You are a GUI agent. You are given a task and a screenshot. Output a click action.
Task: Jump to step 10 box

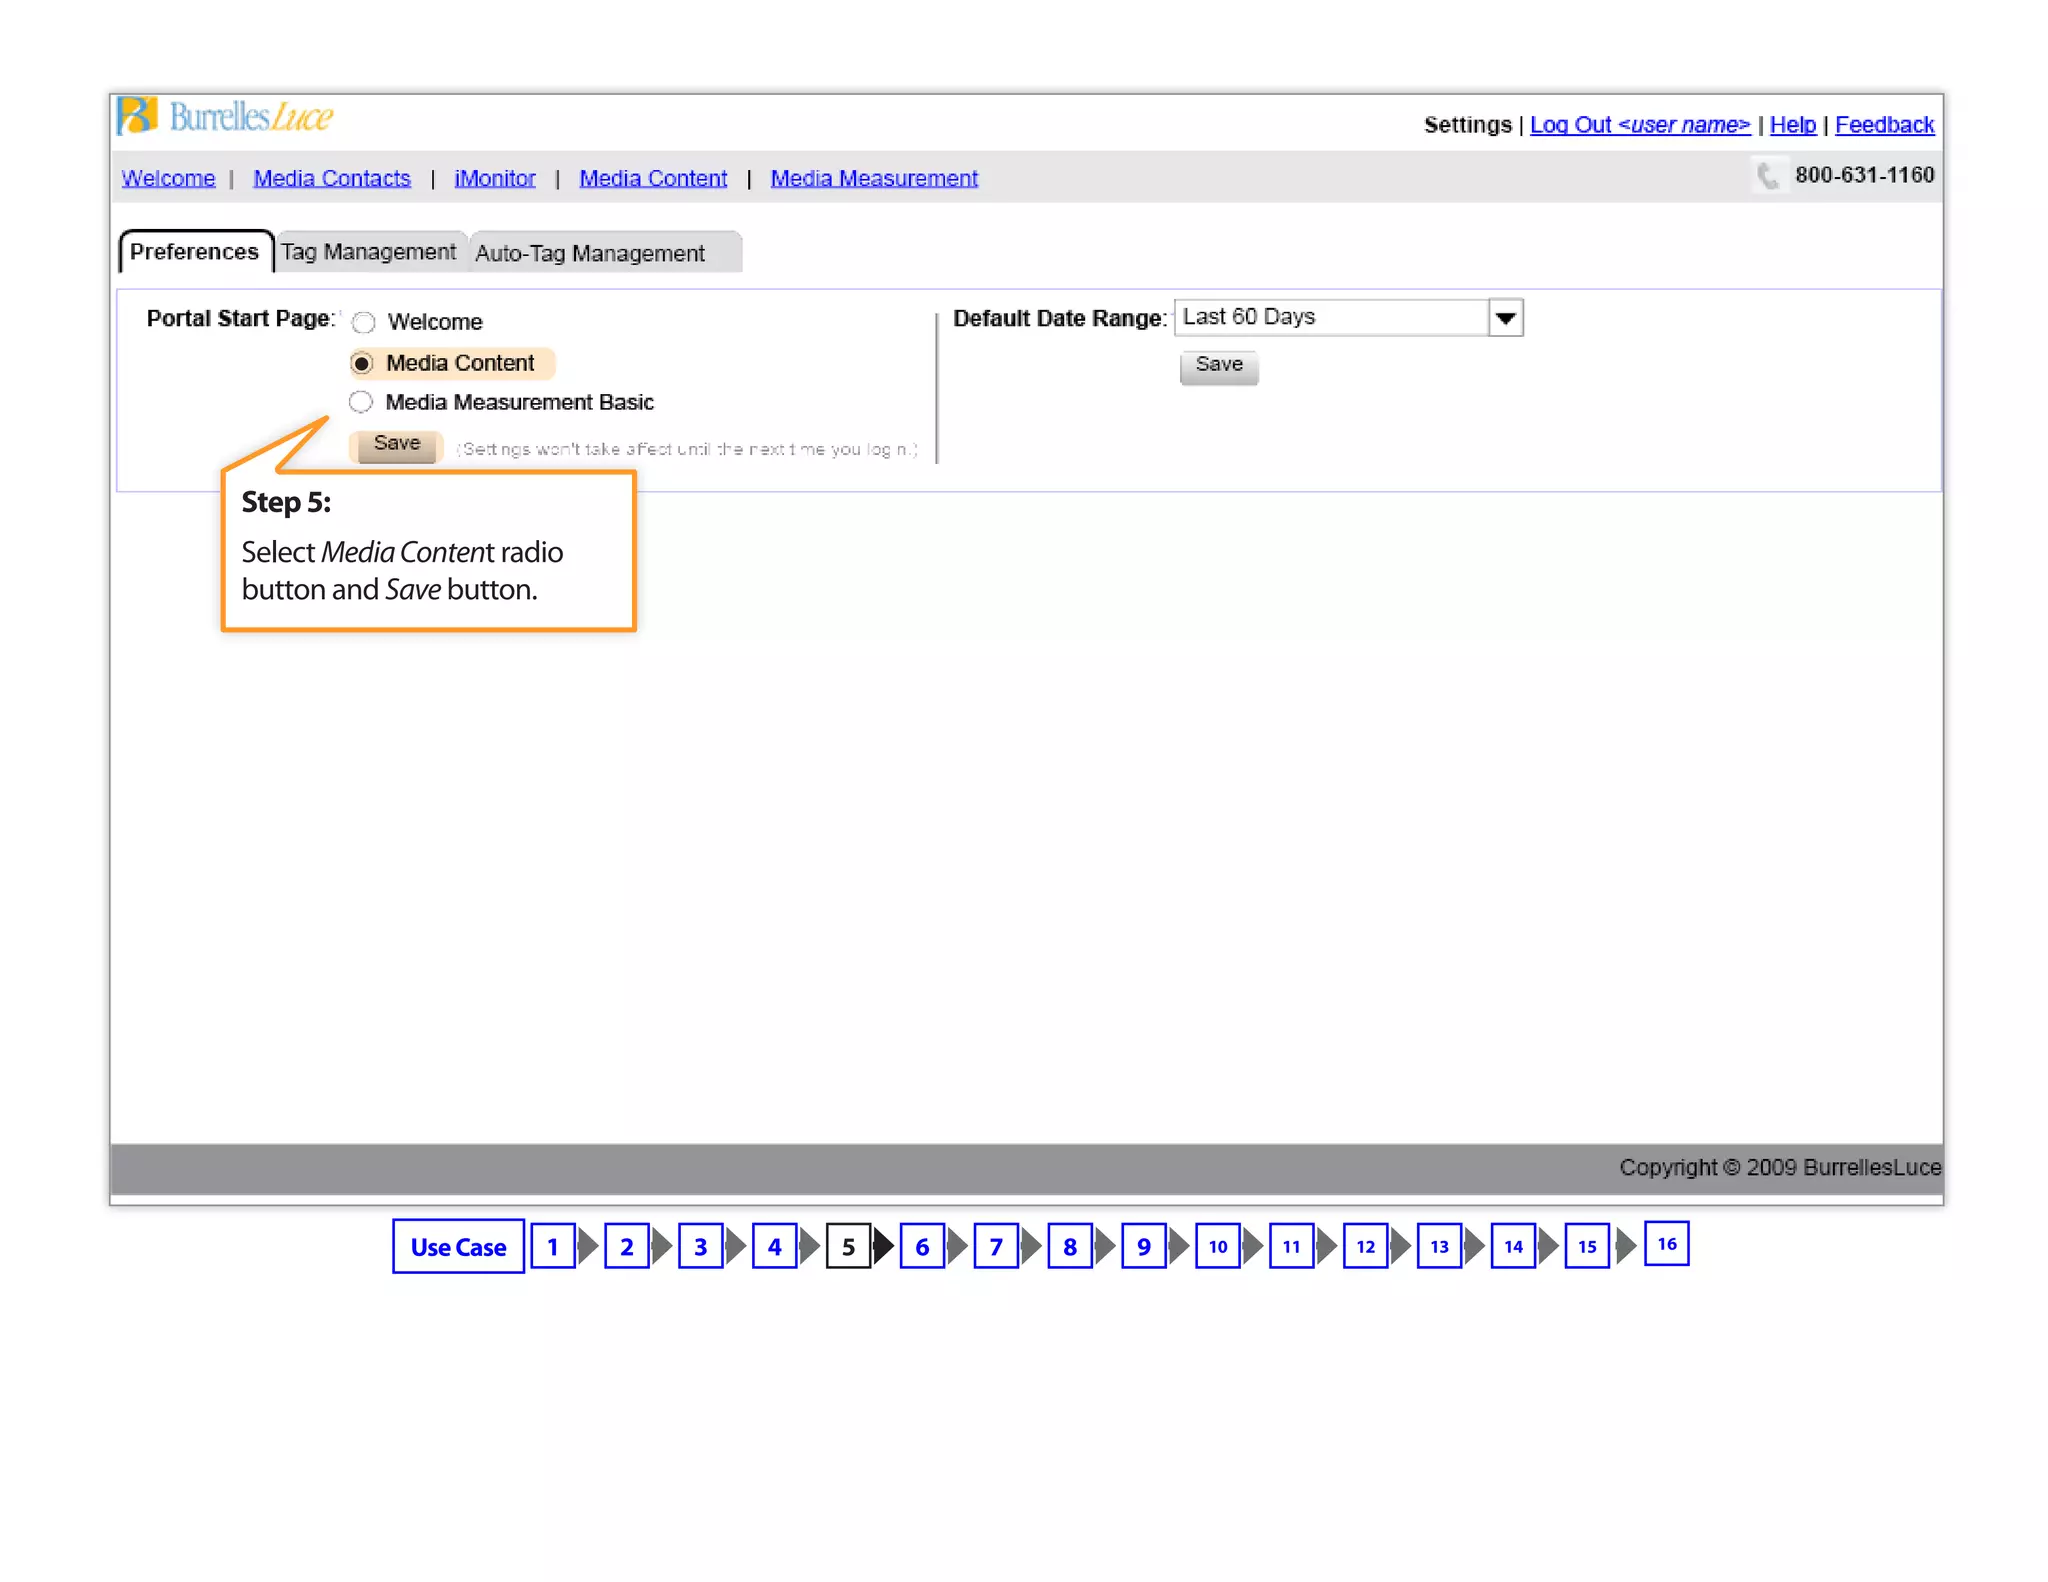click(1218, 1247)
